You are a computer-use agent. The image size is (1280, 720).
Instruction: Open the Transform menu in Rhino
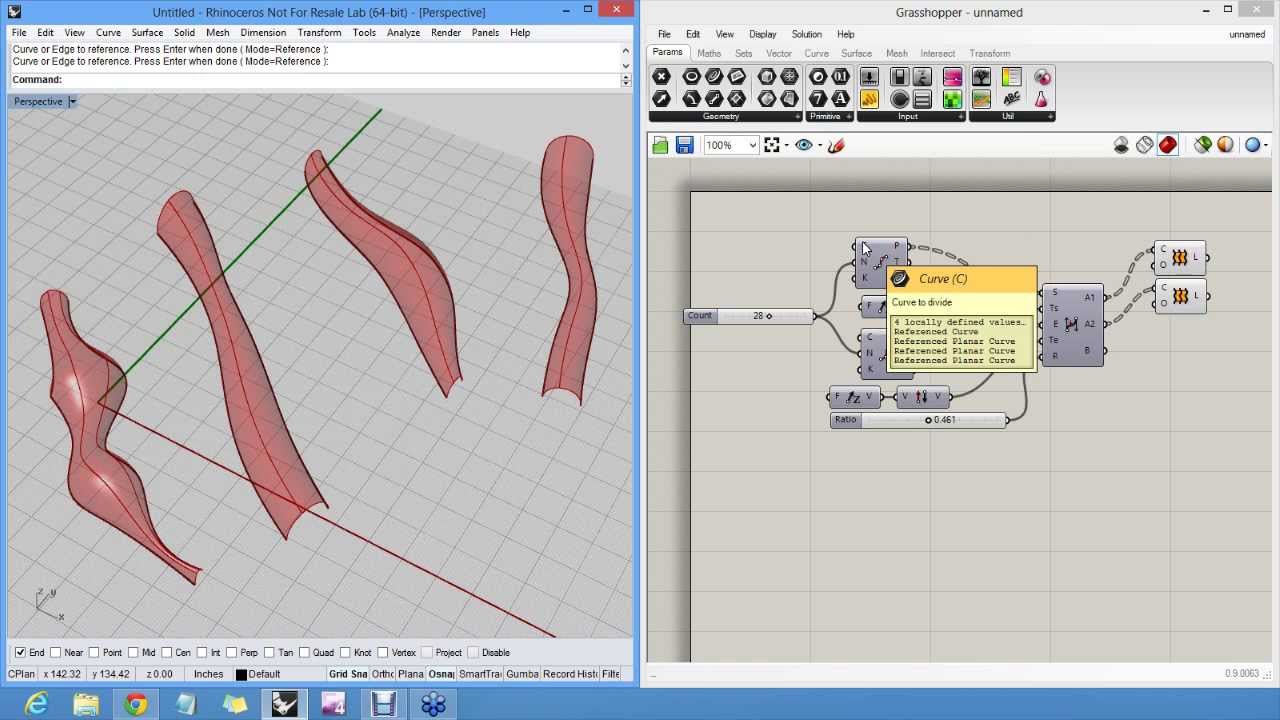click(x=319, y=33)
